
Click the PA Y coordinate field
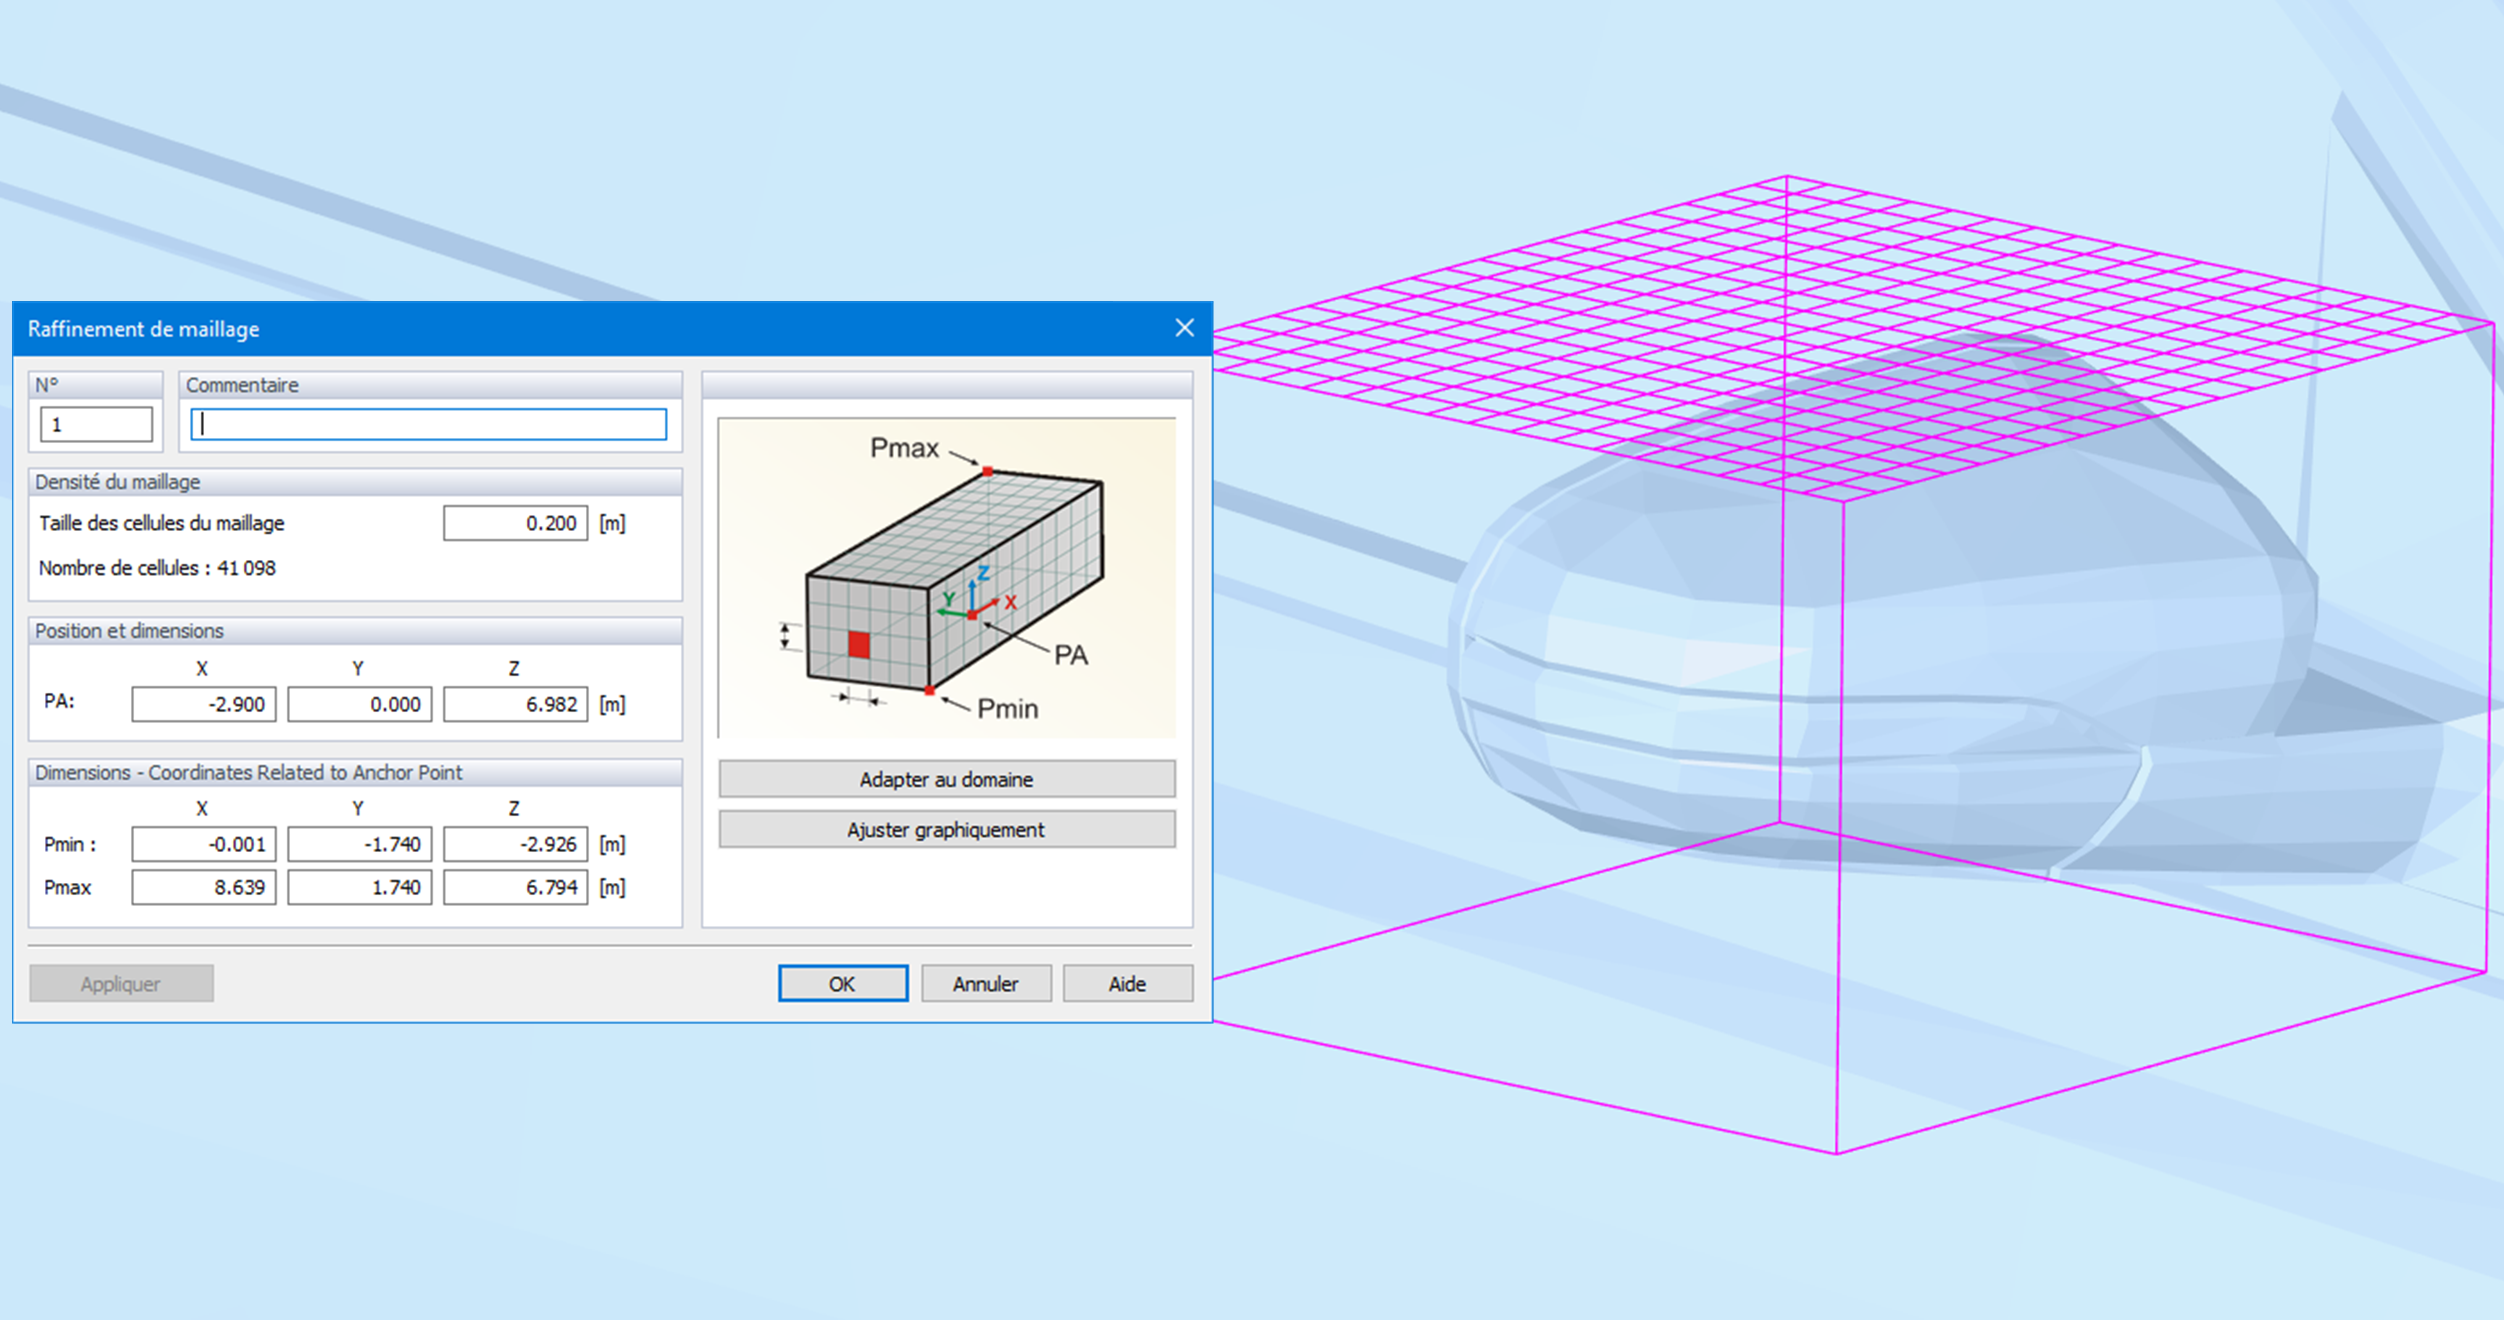(360, 704)
